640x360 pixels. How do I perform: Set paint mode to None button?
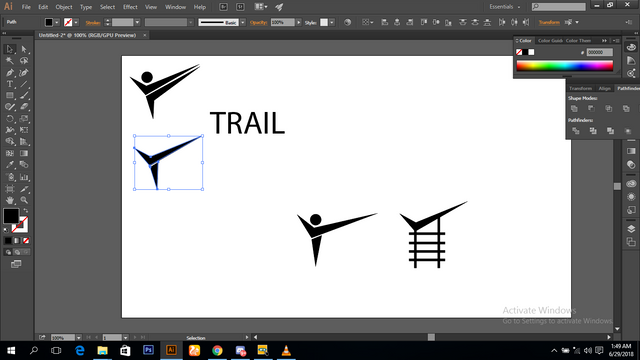[x=26, y=241]
